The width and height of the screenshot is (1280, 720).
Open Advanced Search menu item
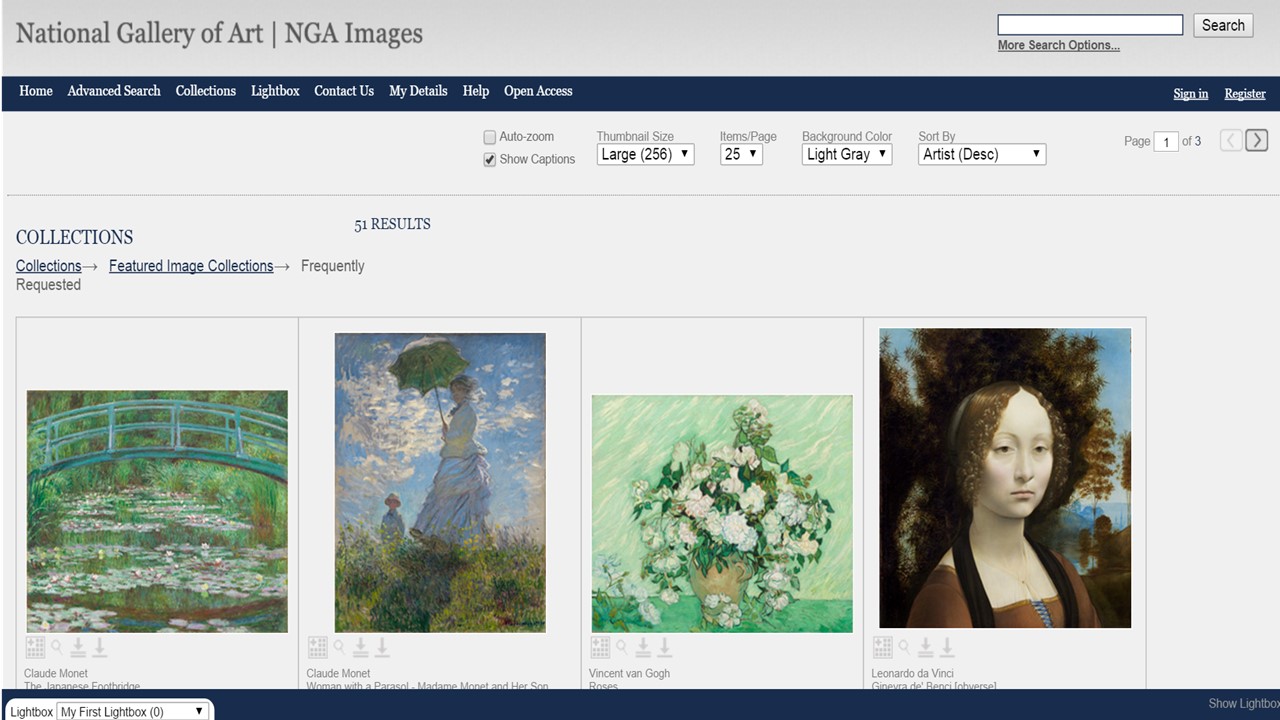point(114,91)
